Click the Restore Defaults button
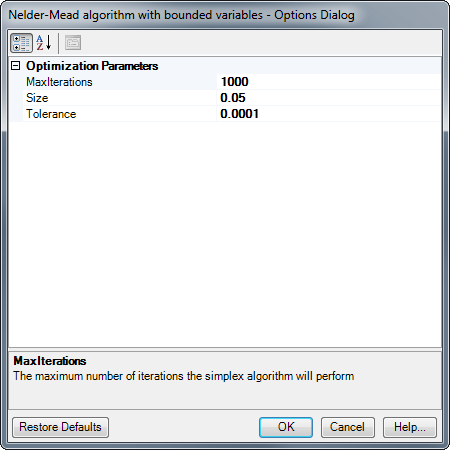This screenshot has width=450, height=450. pos(60,427)
